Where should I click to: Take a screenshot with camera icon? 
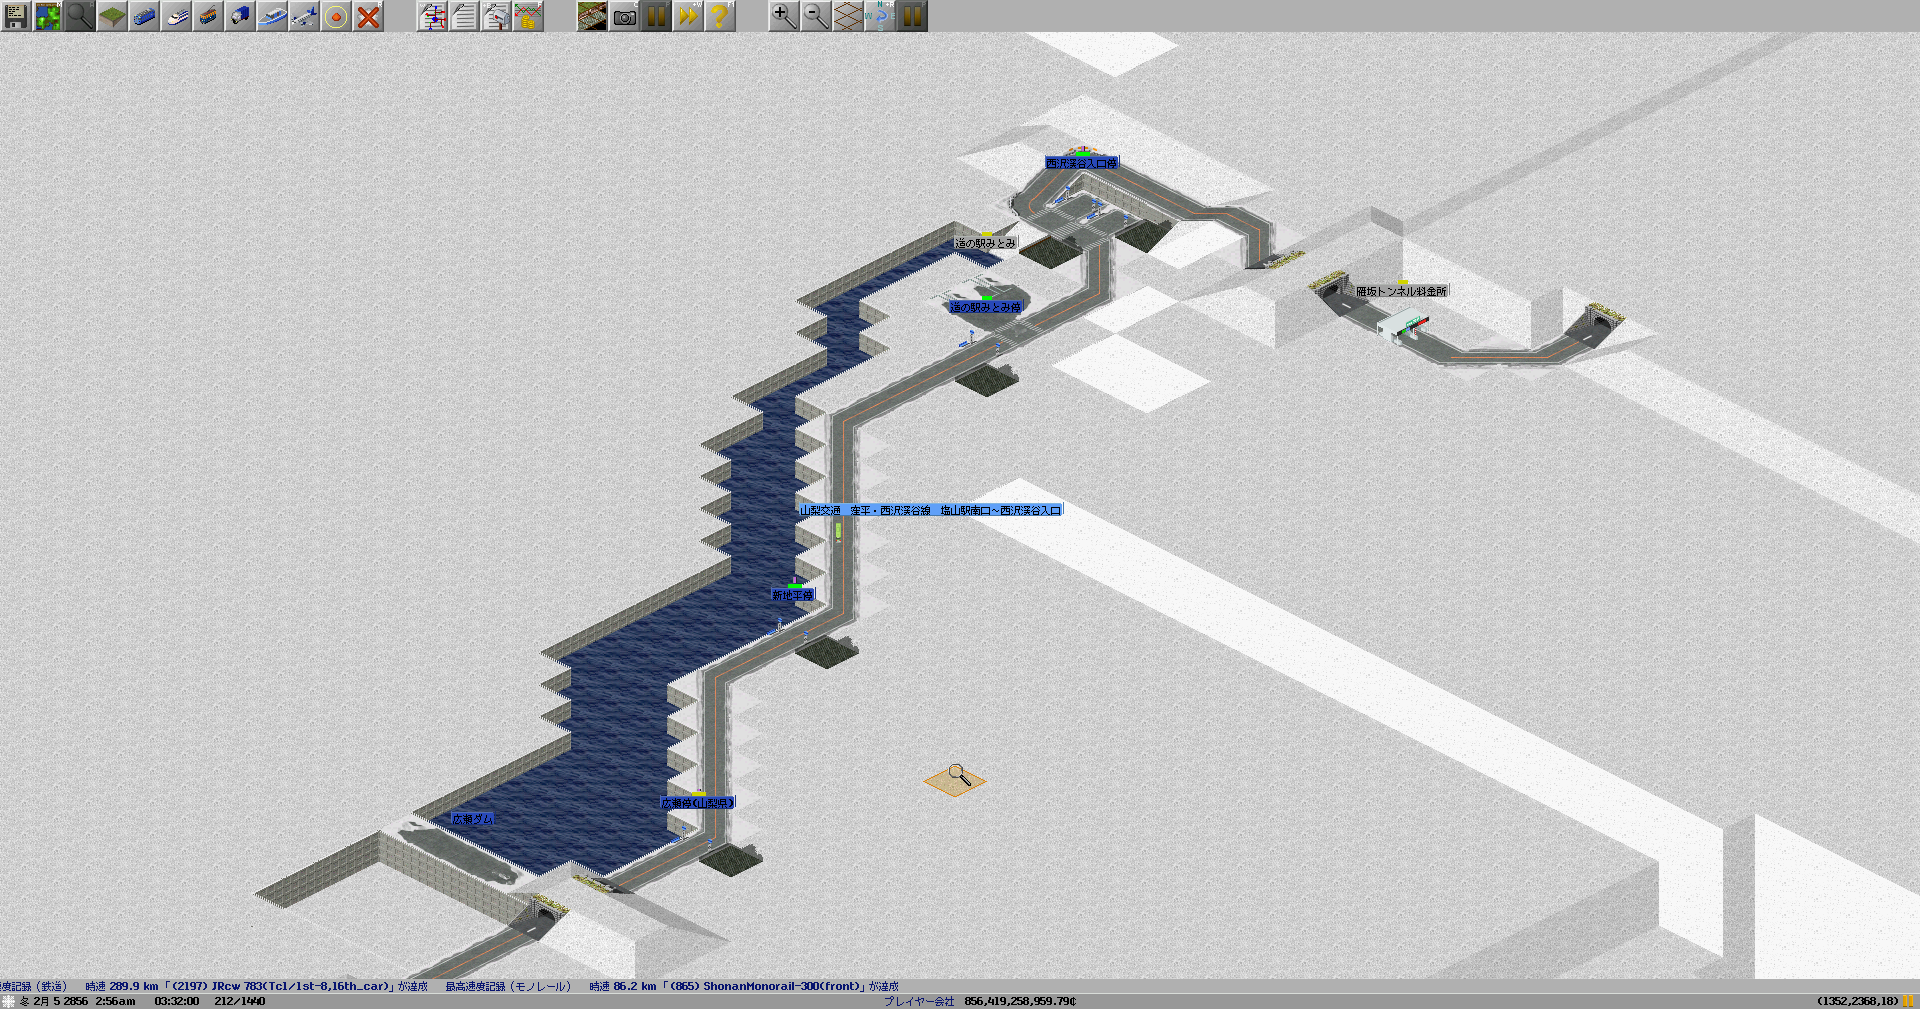pos(624,16)
